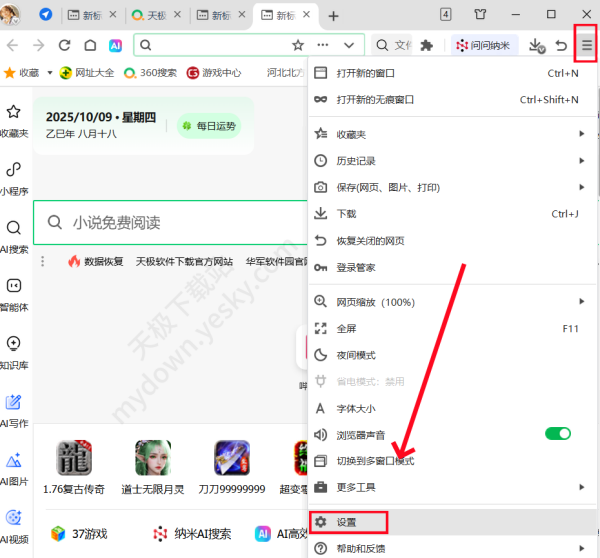Viewport: 600px width, 558px height.
Task: Open new tab with plus button
Action: pyautogui.click(x=334, y=16)
